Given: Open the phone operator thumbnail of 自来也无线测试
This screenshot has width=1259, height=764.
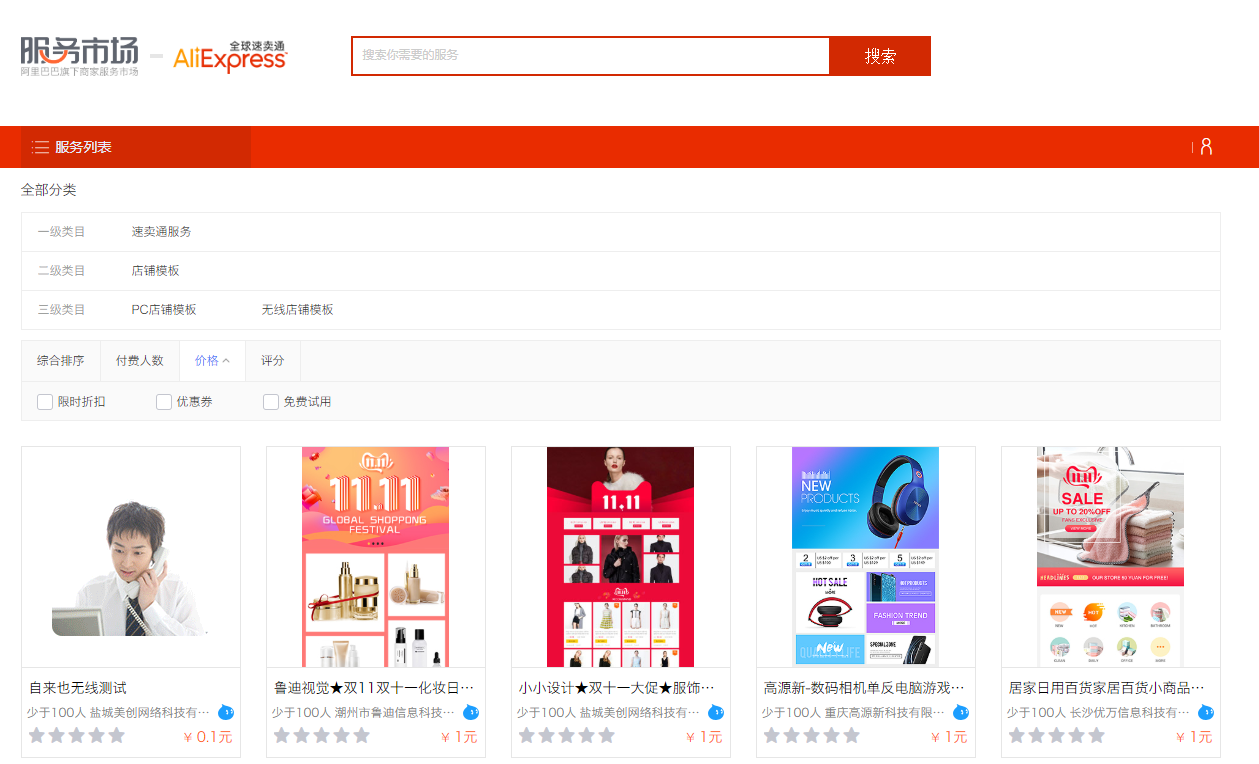Looking at the screenshot, I should 131,557.
